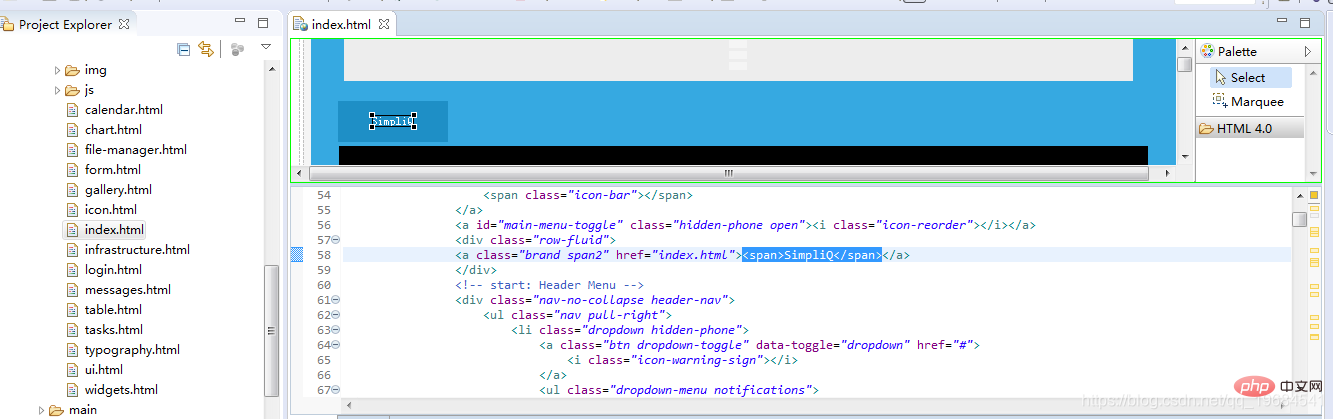Screen dimensions: 1333x419
Task: Toggle Link with Editor in Project Explorer
Action: [x=206, y=48]
